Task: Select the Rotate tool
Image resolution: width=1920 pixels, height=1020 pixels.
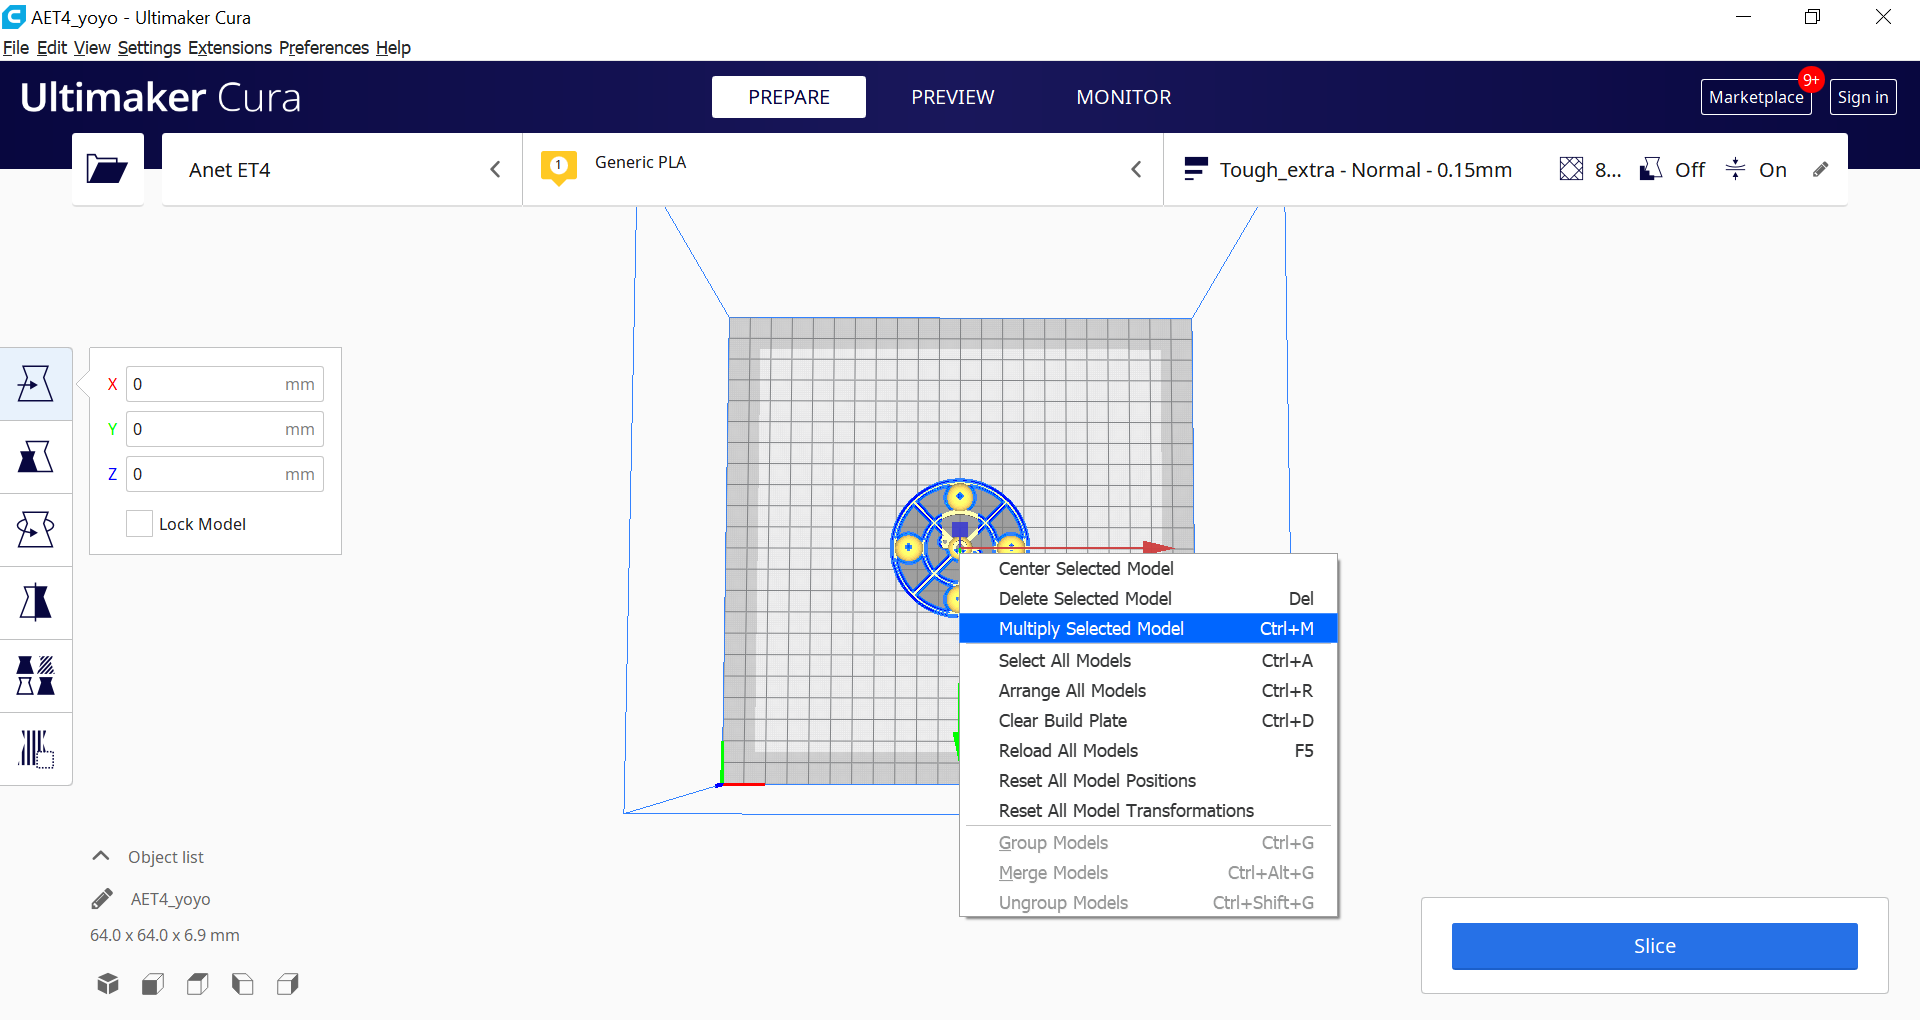Action: point(36,530)
